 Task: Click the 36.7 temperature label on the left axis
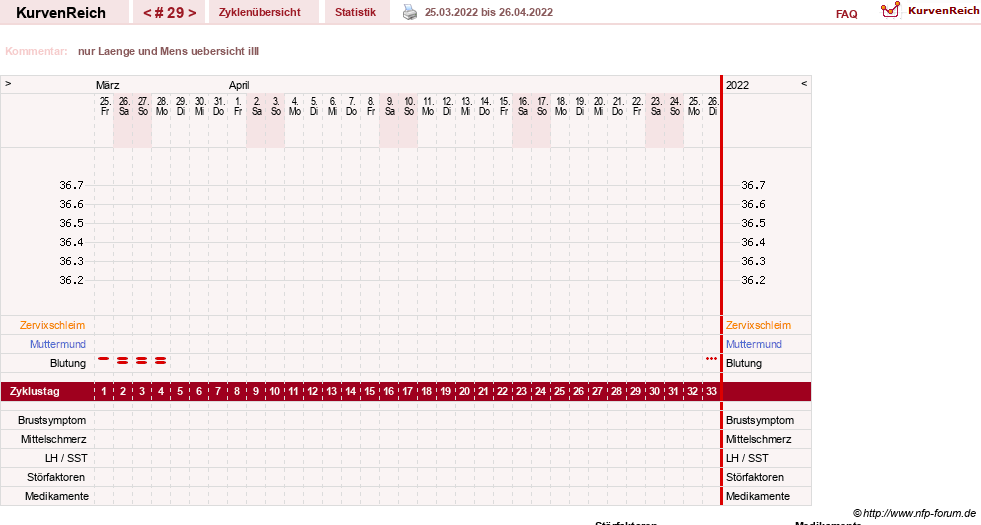point(71,185)
